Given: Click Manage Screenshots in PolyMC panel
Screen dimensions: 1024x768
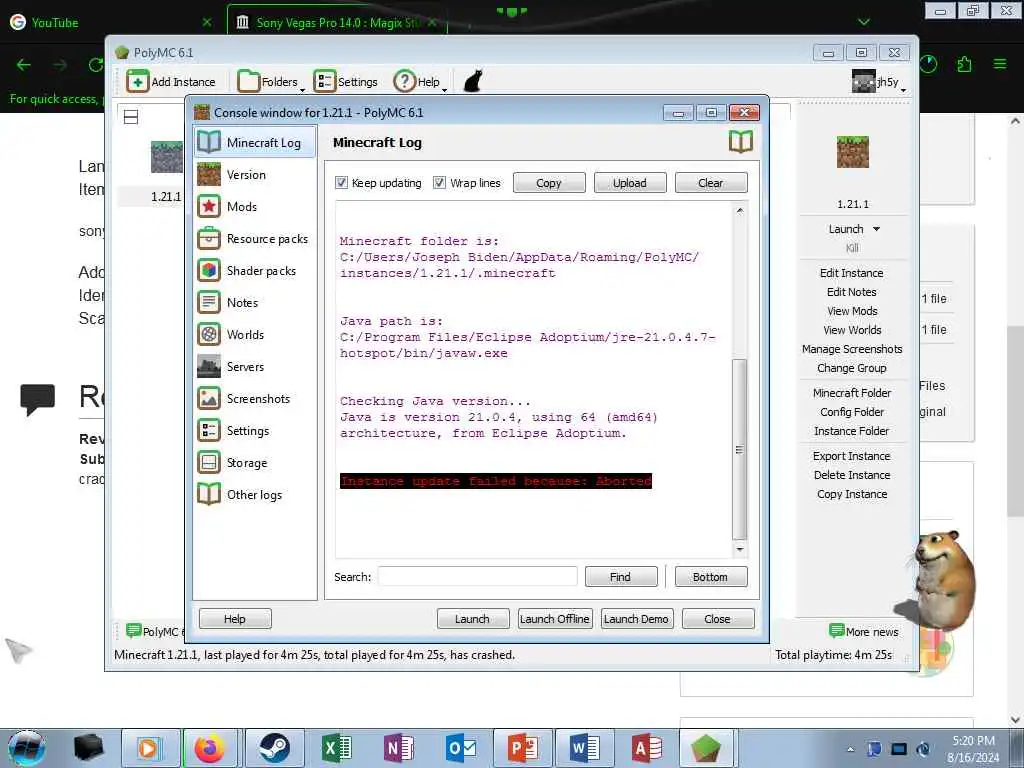Looking at the screenshot, I should [x=852, y=349].
